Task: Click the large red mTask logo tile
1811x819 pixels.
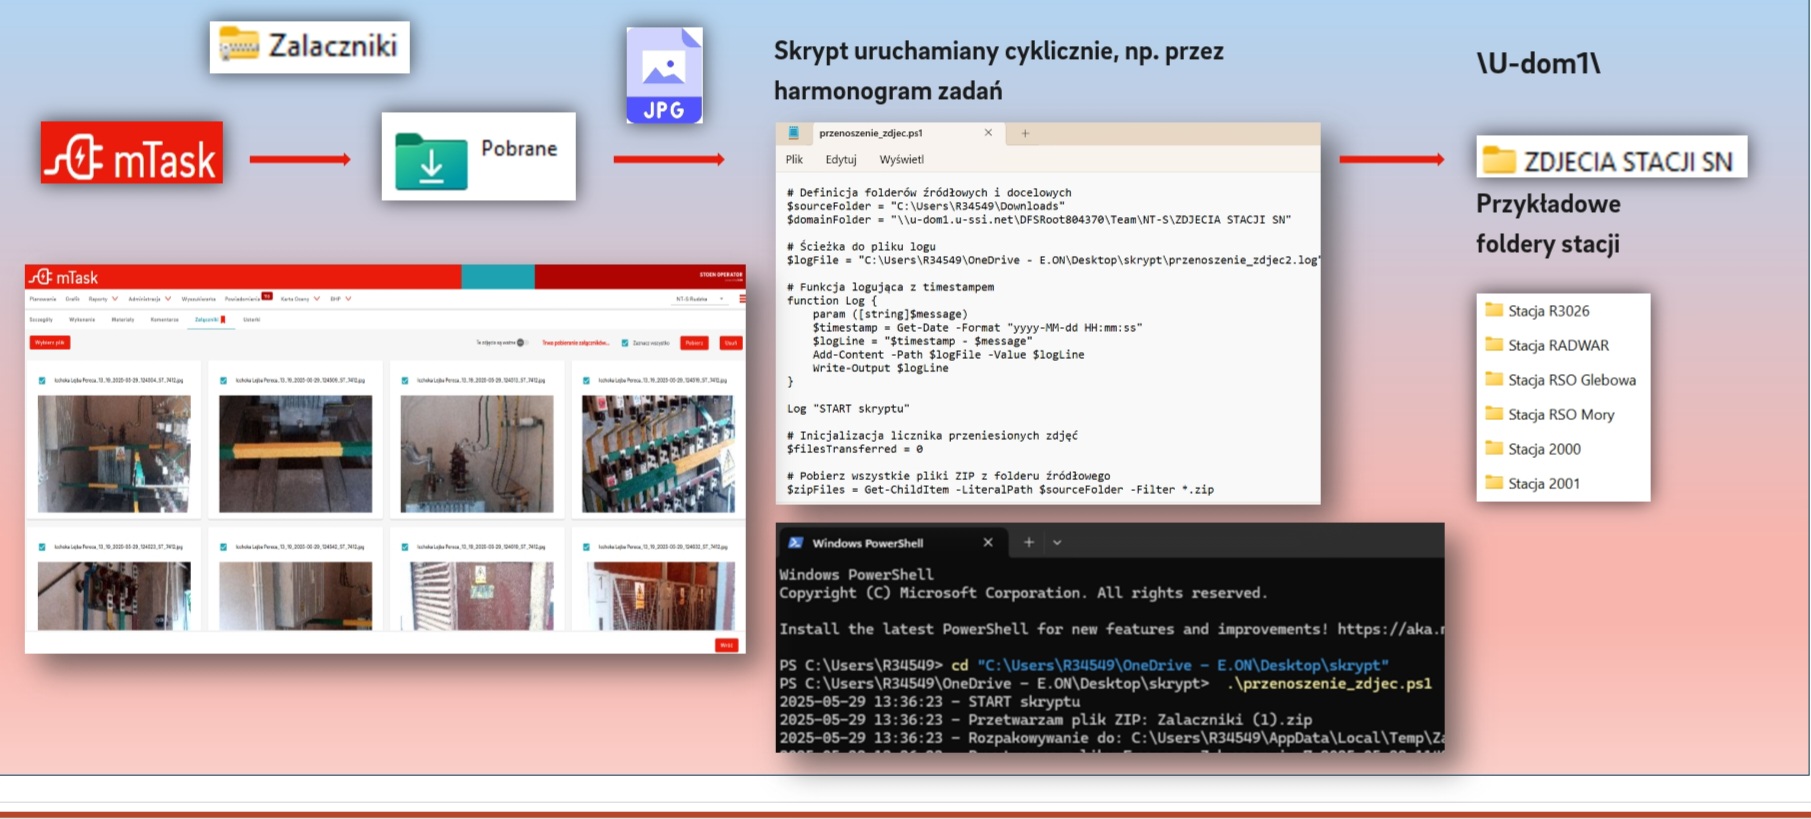Action: pos(132,153)
